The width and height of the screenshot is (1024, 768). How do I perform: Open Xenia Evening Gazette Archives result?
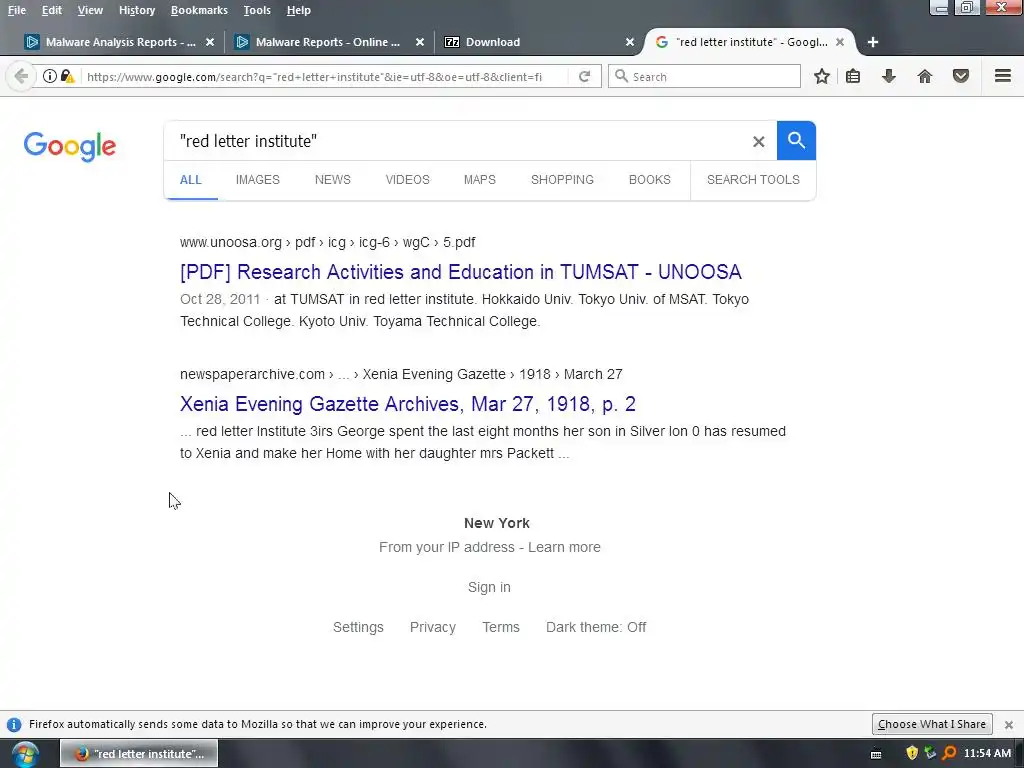pos(408,404)
